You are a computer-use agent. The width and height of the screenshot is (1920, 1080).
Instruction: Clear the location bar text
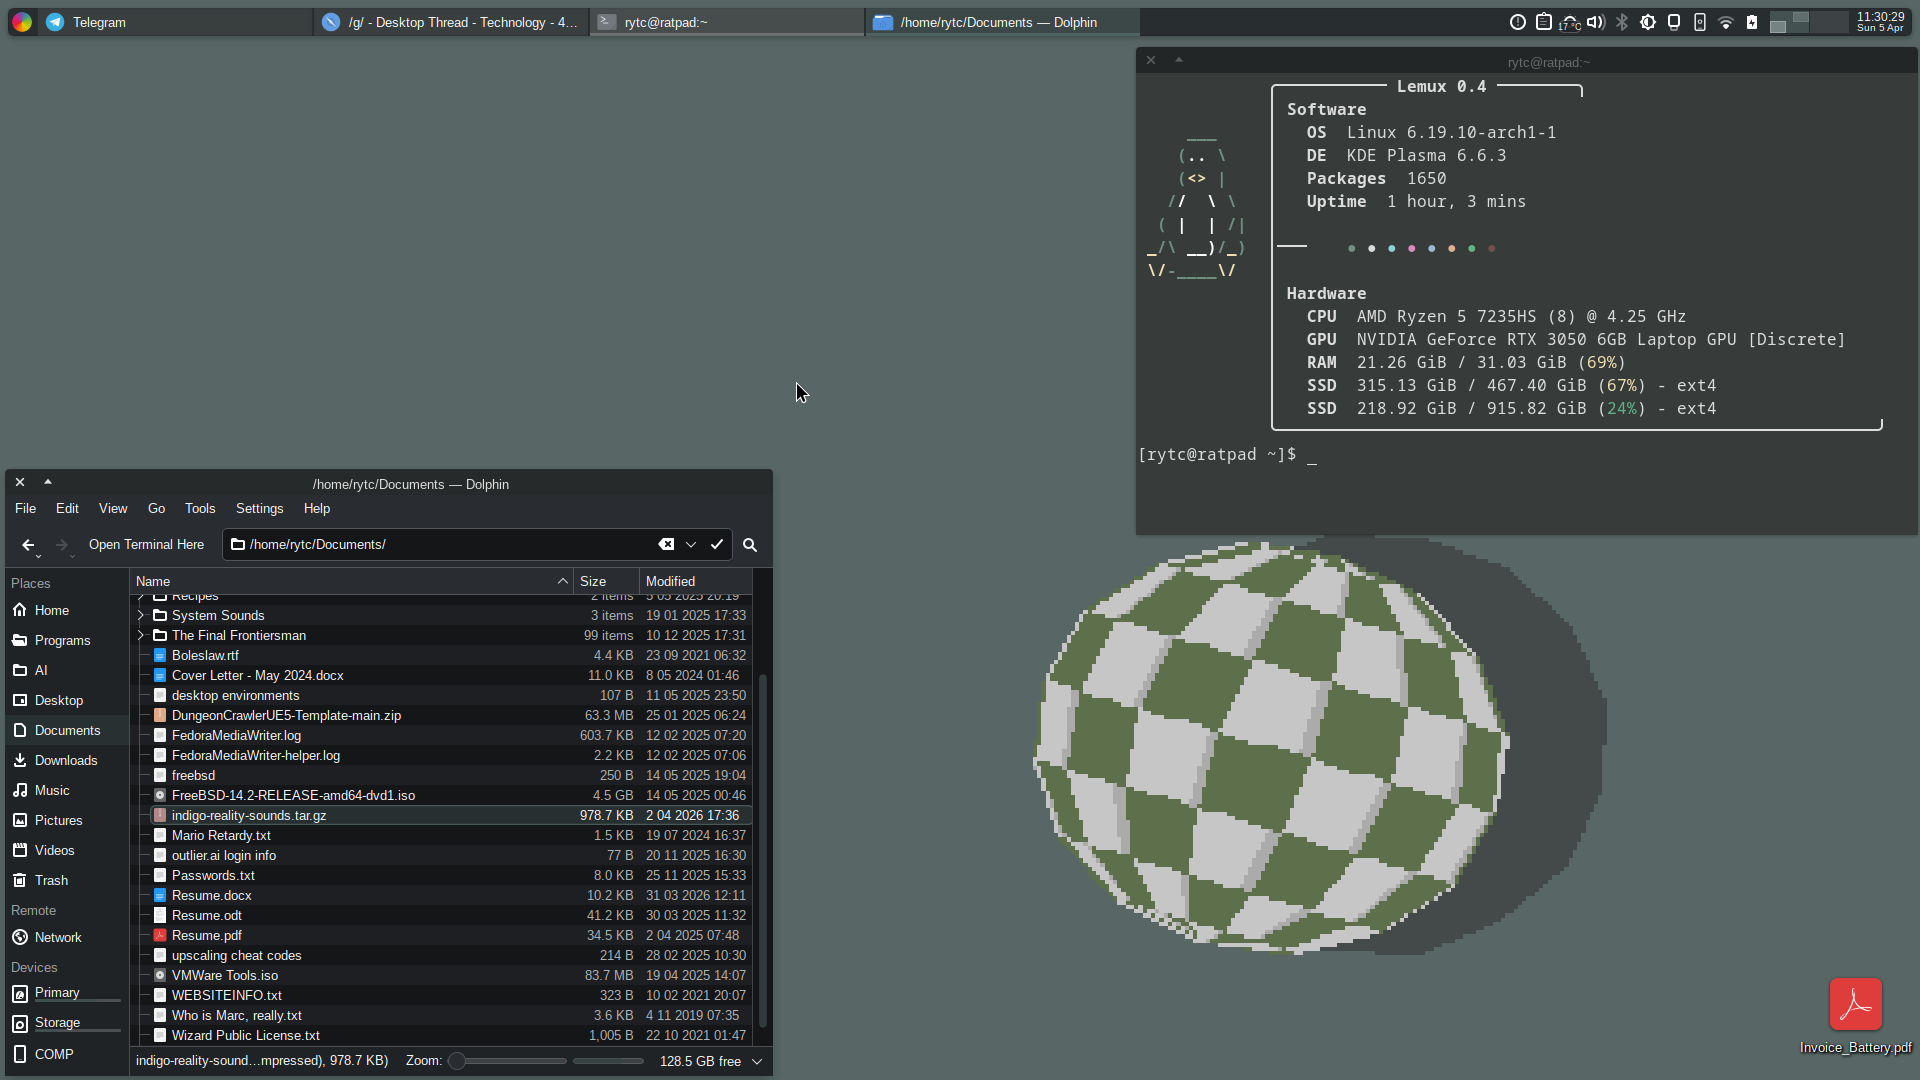pos(666,545)
